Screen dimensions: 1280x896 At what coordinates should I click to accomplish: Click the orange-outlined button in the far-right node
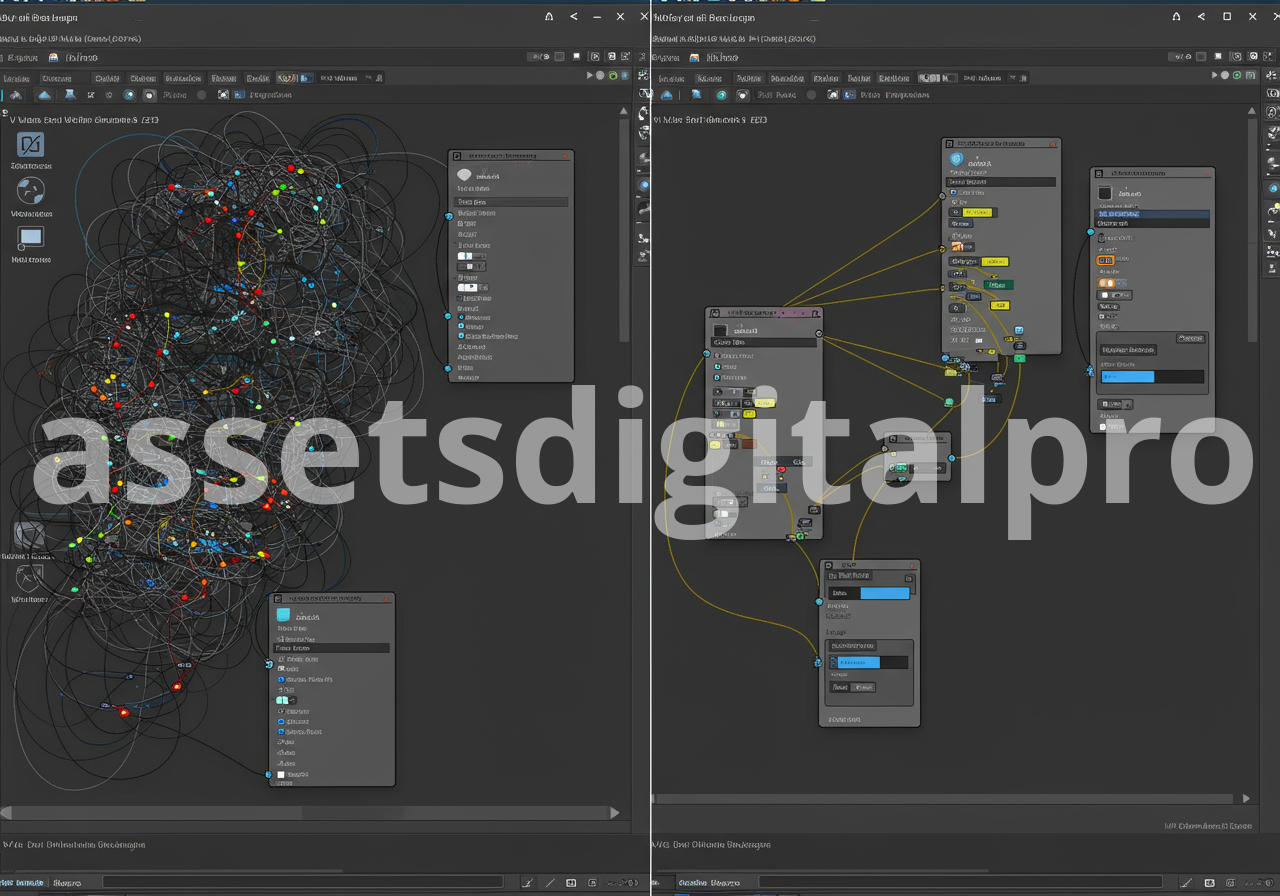point(1106,259)
